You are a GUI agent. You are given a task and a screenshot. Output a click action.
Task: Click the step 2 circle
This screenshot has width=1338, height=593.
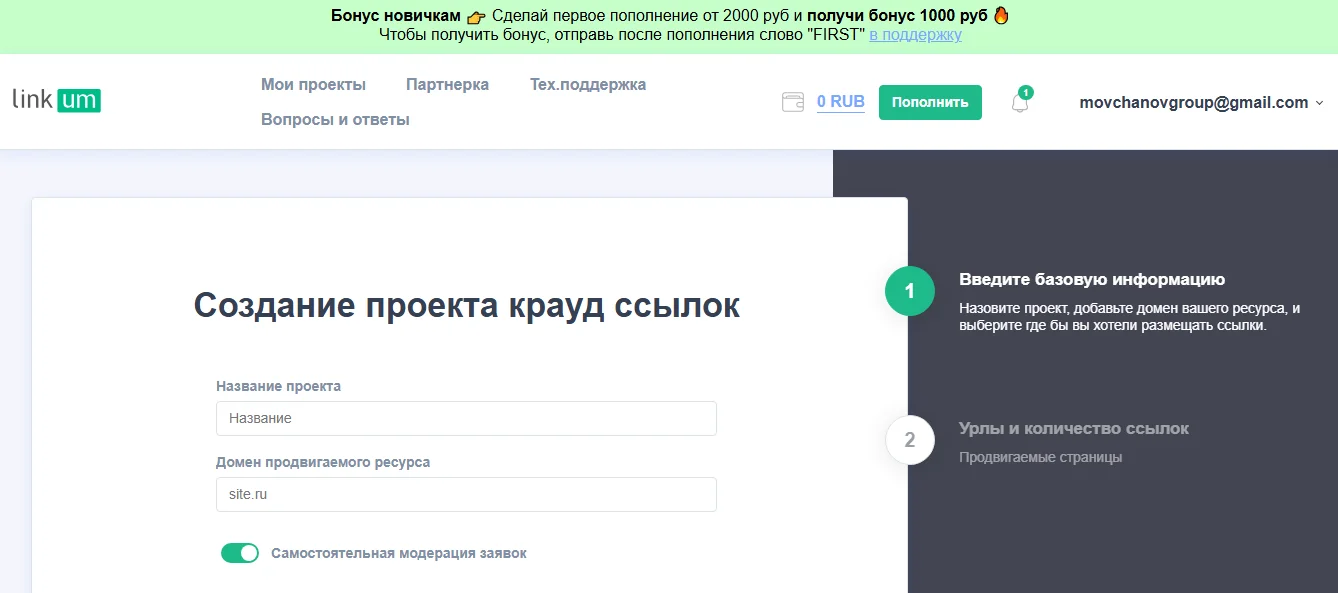(909, 440)
